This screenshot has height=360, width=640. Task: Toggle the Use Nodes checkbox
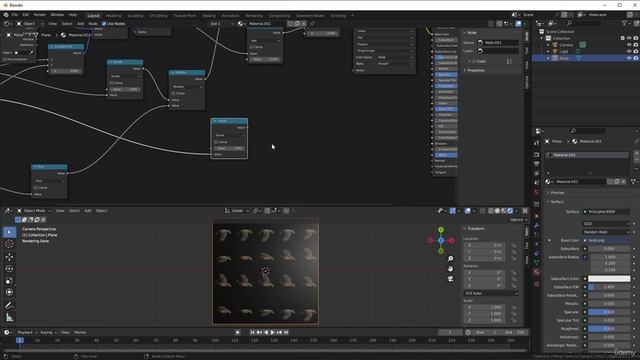coord(104,24)
